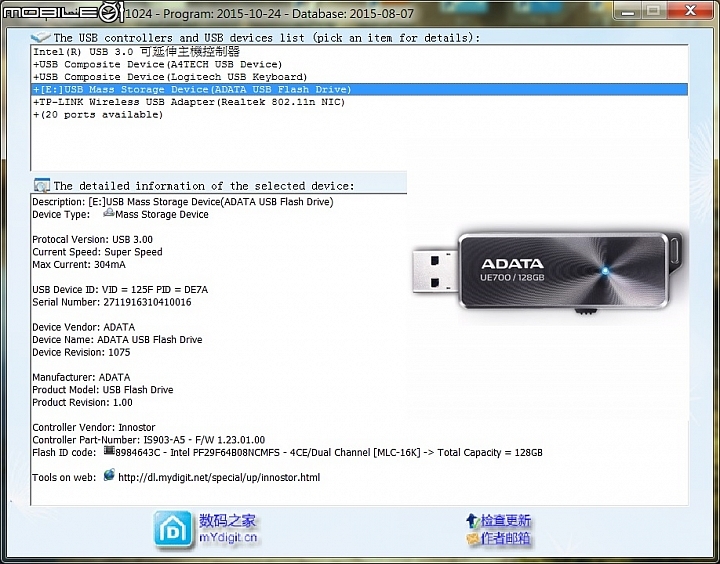Click the Current Speed: Super Speed line
The image size is (720, 564).
[97, 252]
